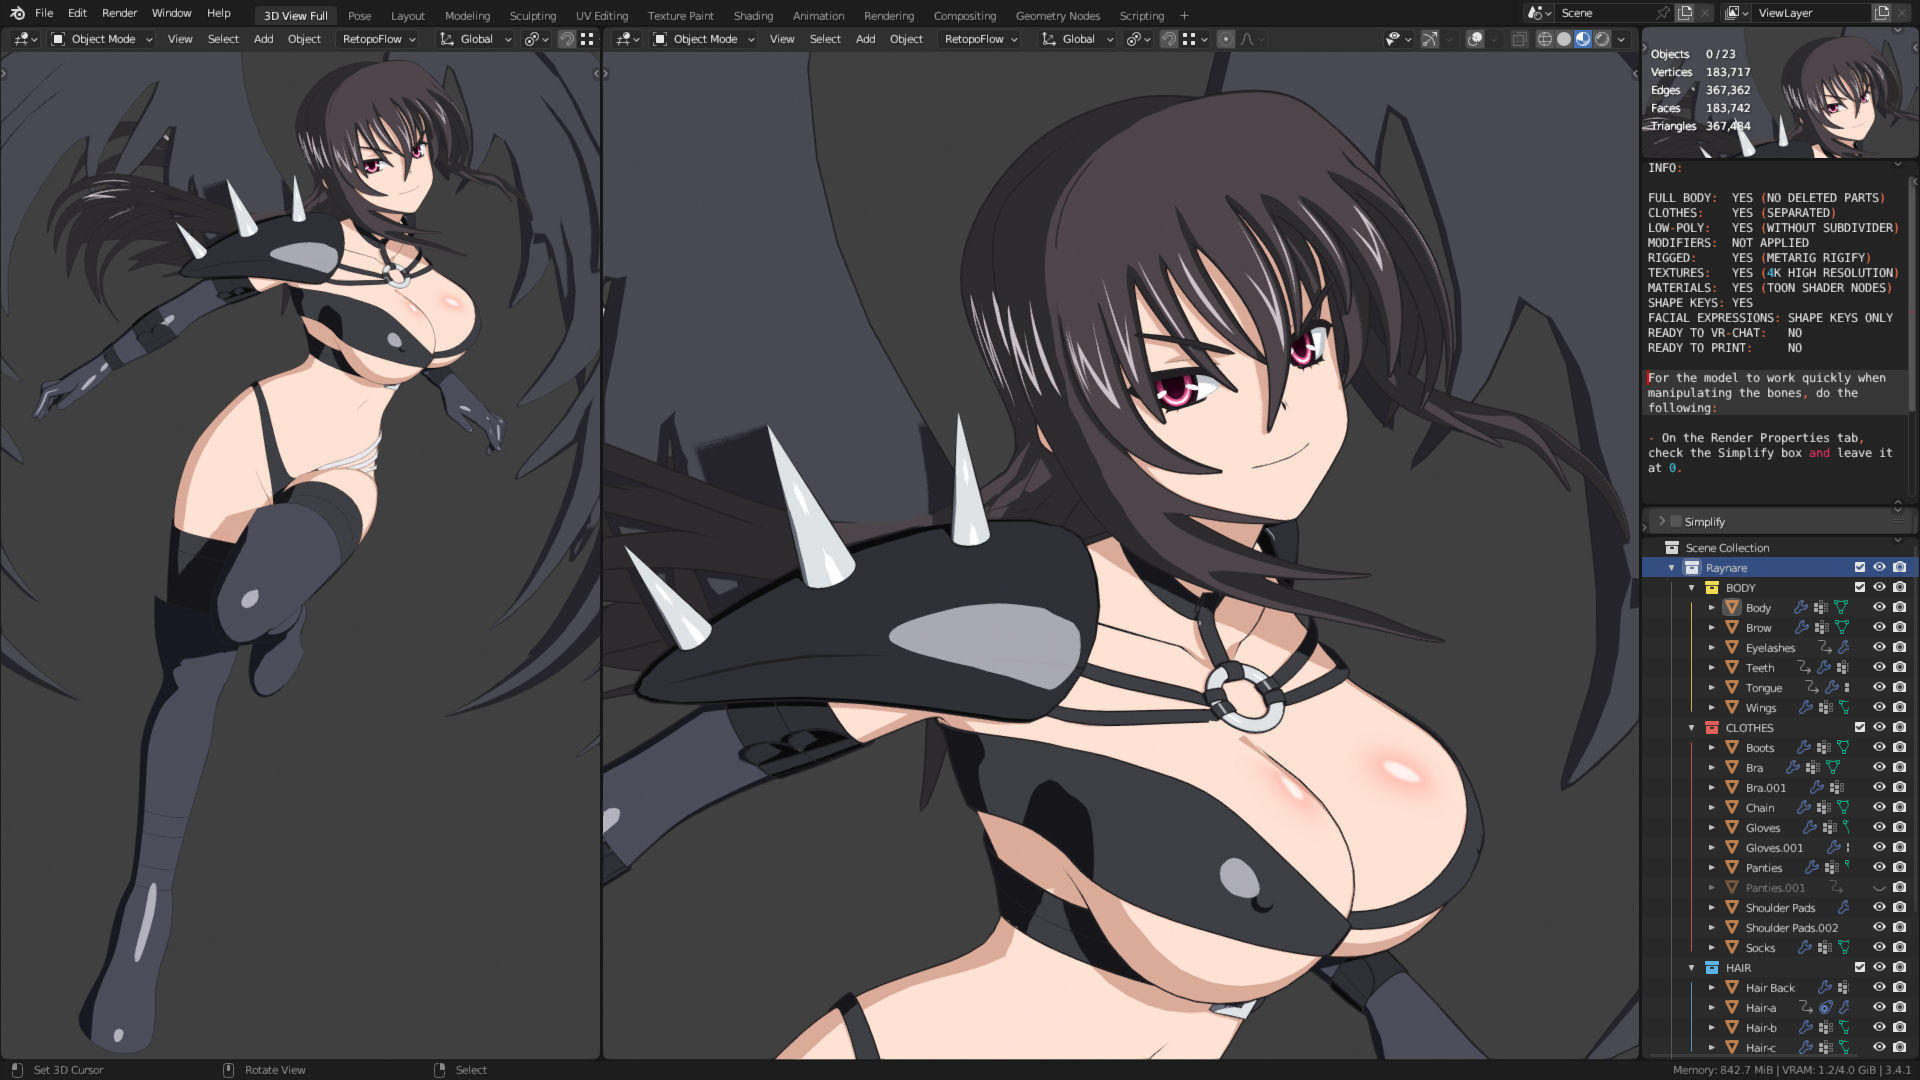Viewport: 1920px width, 1080px height.
Task: Open the snap-to options icon in the left viewport
Action: click(588, 39)
